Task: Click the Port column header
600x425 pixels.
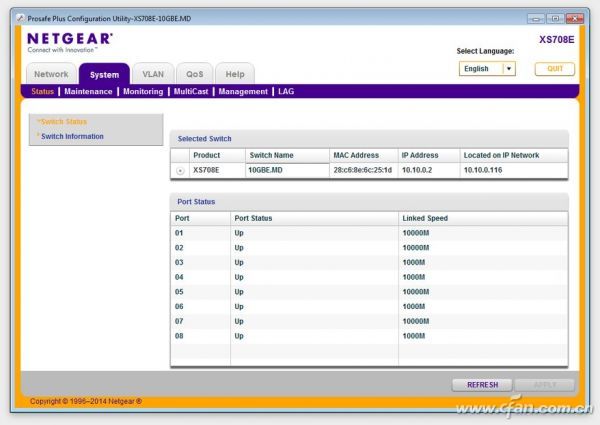Action: [x=201, y=218]
